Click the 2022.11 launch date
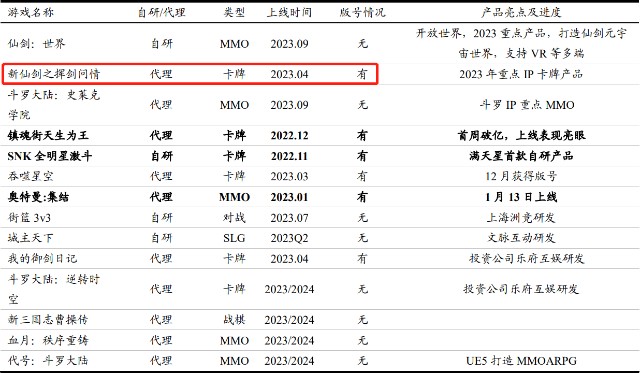Image resolution: width=640 pixels, height=373 pixels. 289,156
